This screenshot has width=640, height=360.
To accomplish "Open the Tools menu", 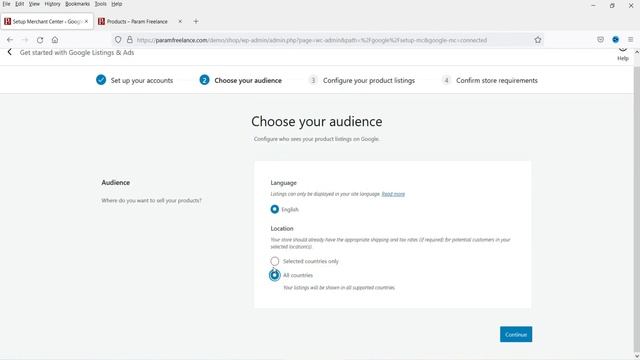I will coord(101,4).
